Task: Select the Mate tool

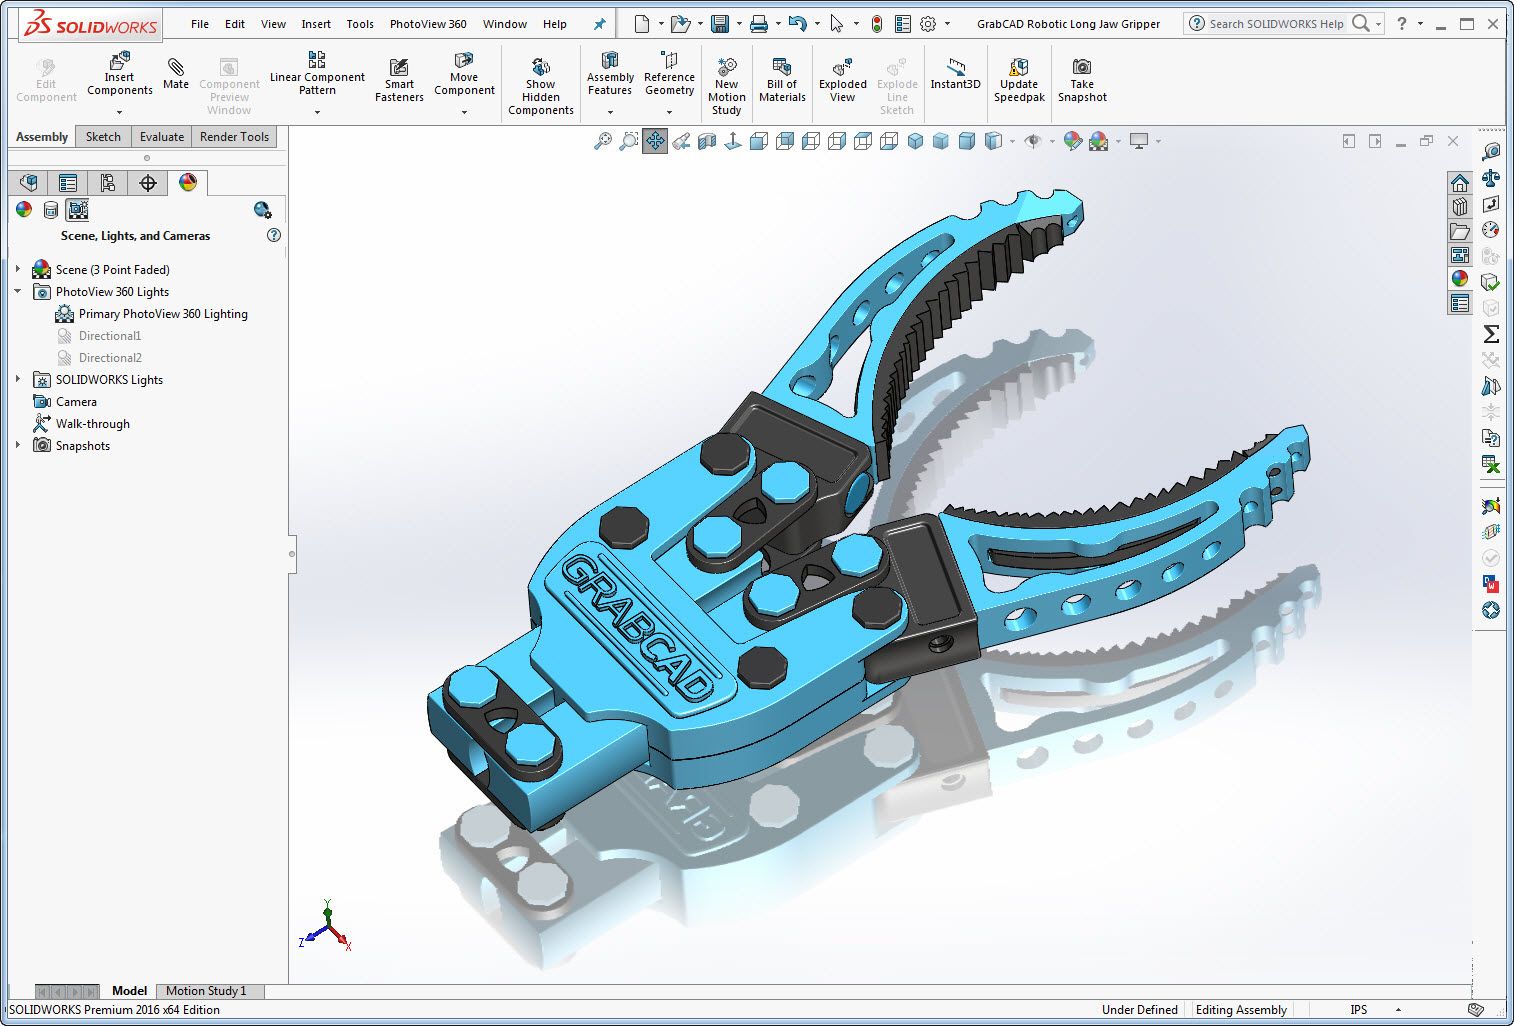Action: click(x=176, y=74)
